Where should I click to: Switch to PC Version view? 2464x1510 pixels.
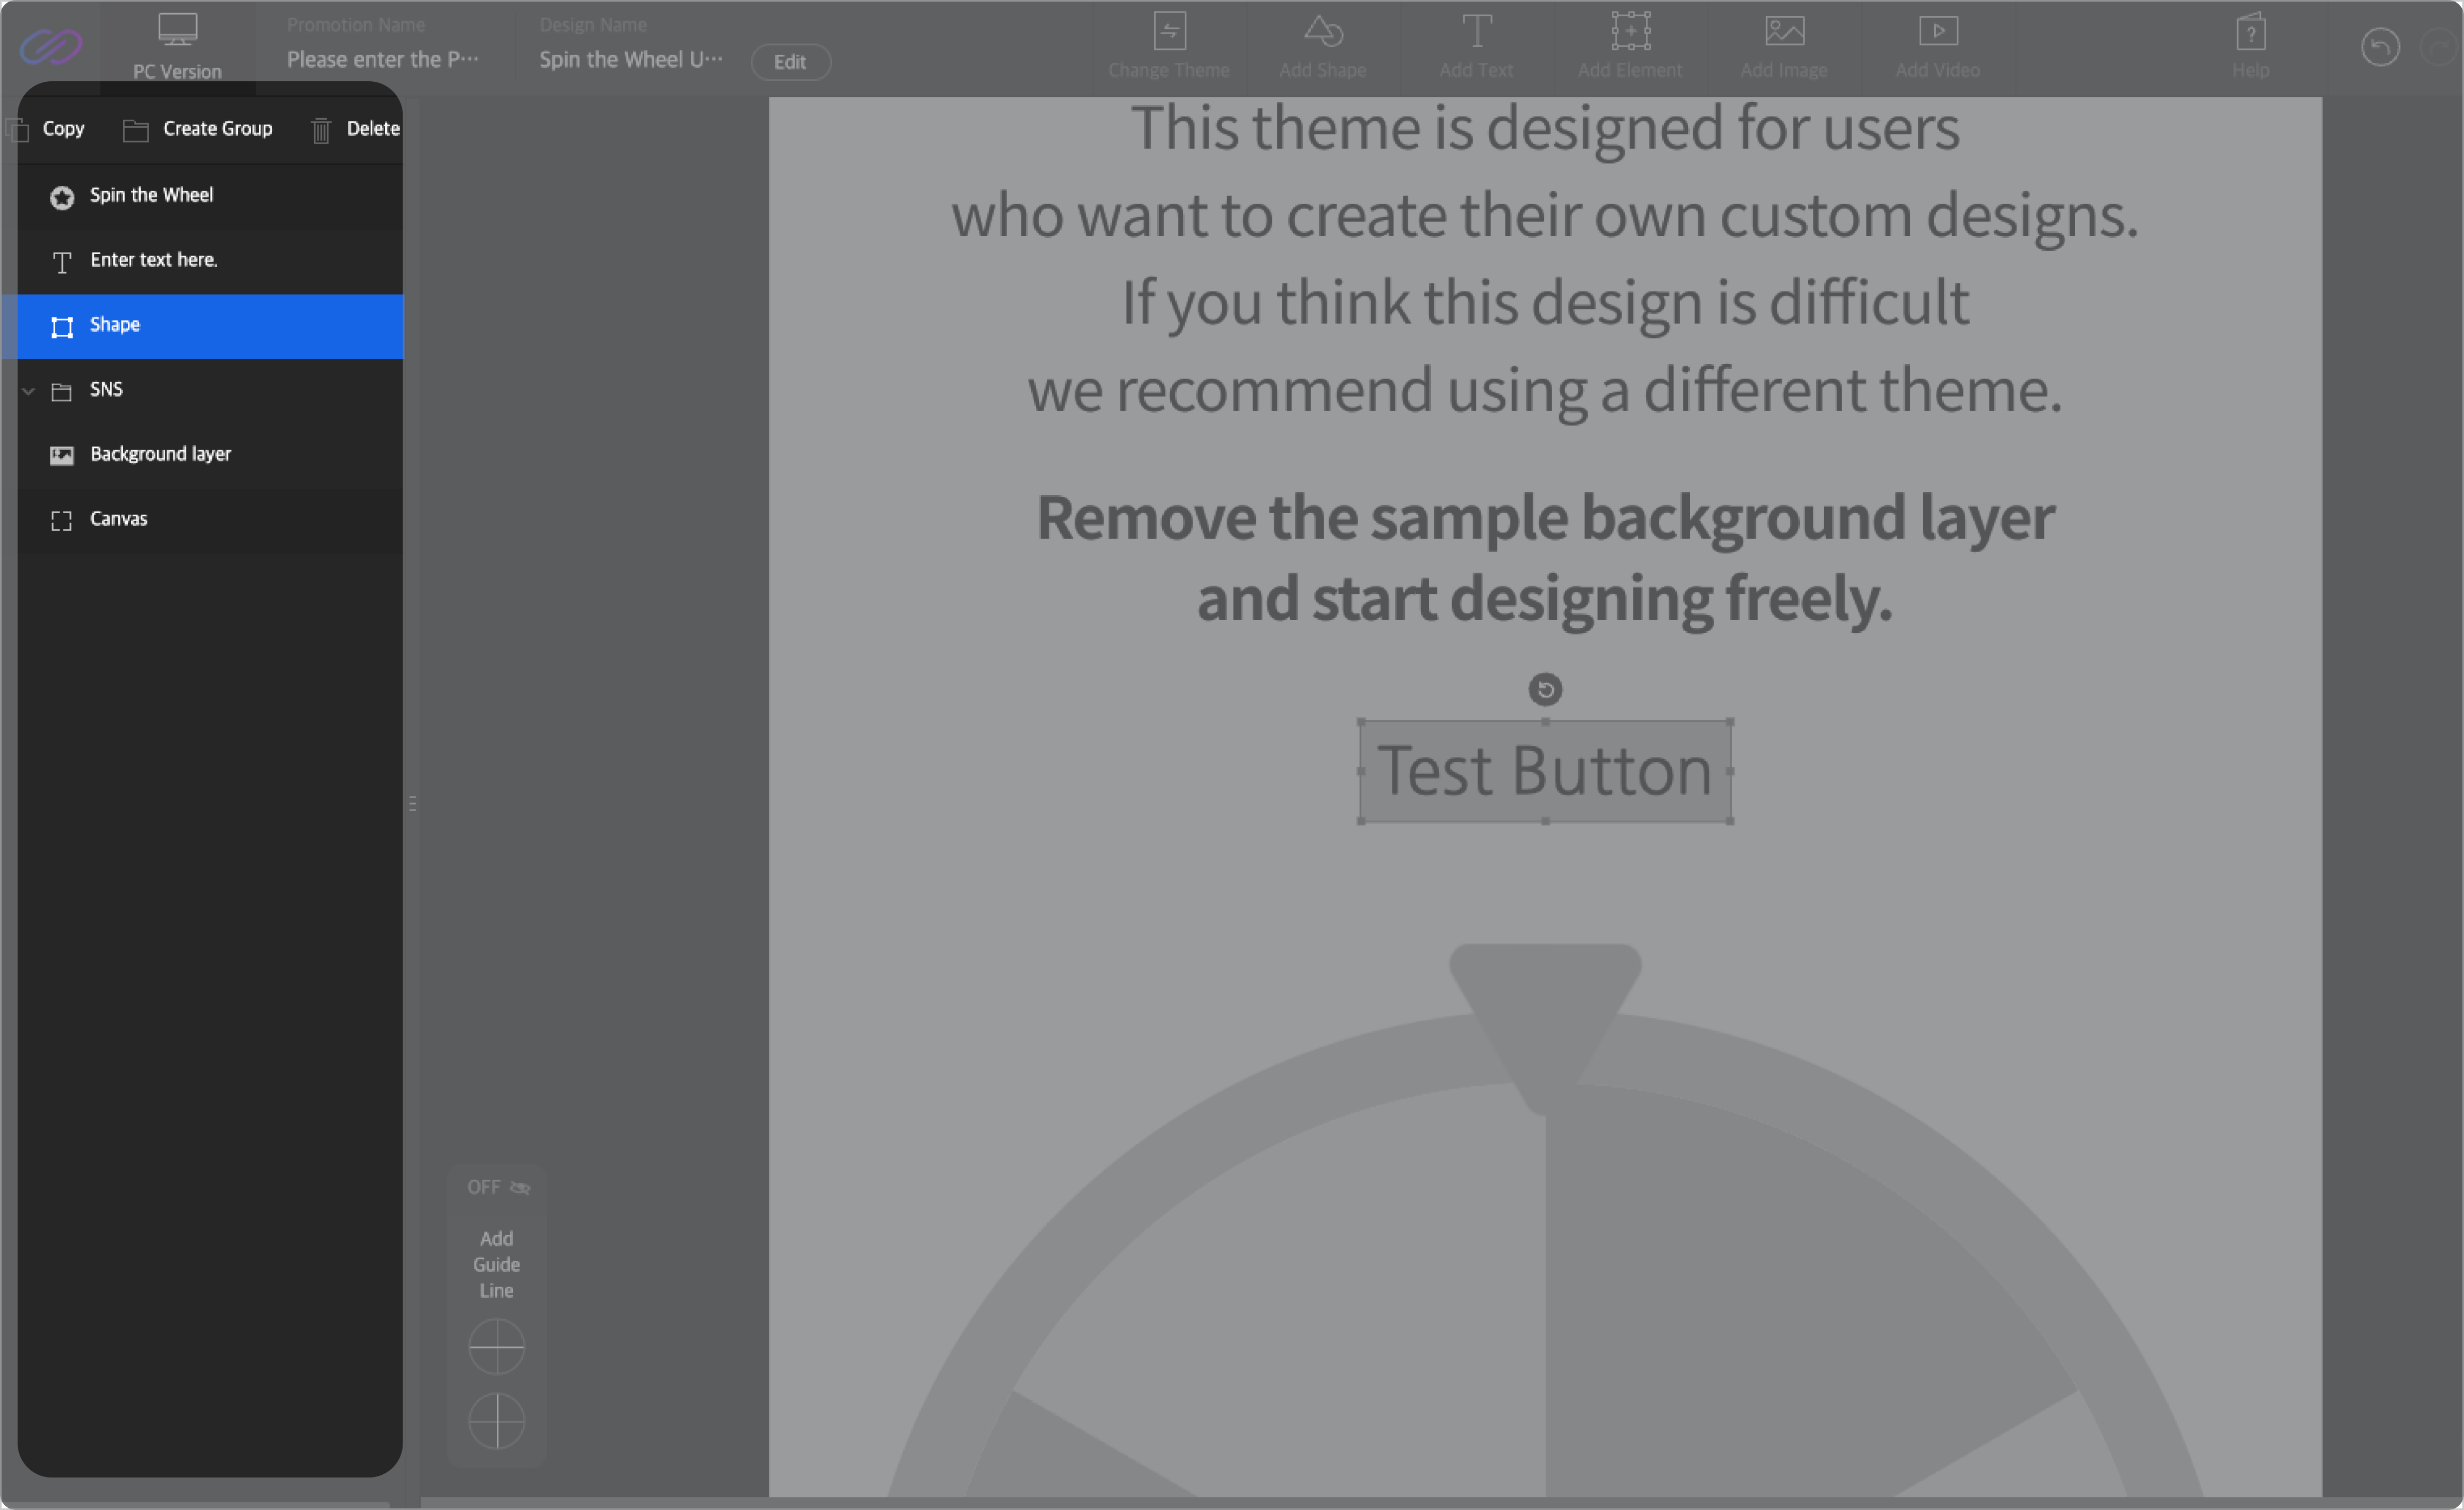177,45
